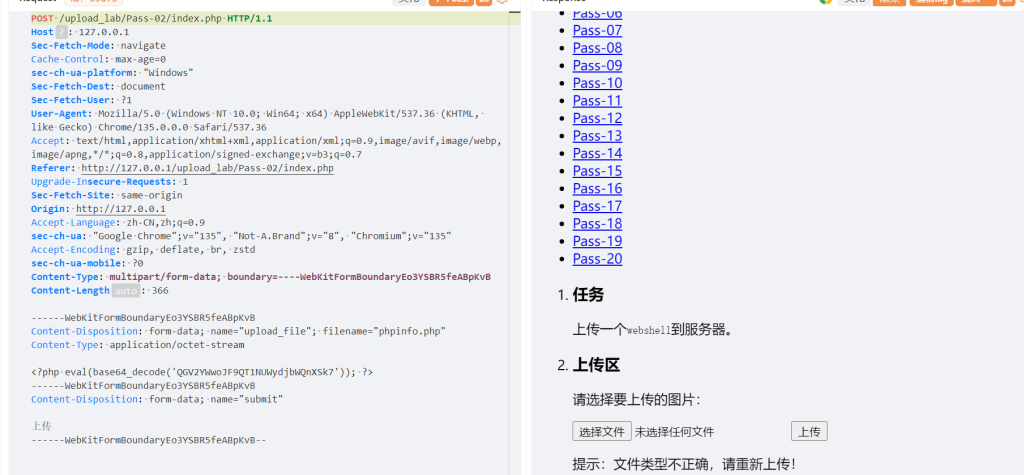Open the Pass-10 link
Screen dimensions: 1024x475
[598, 84]
